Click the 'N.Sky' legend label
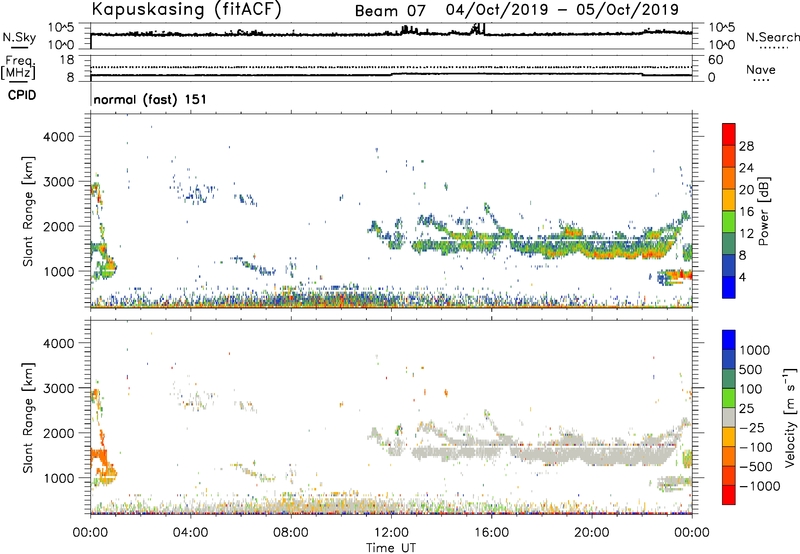The image size is (800, 554). [x=19, y=37]
